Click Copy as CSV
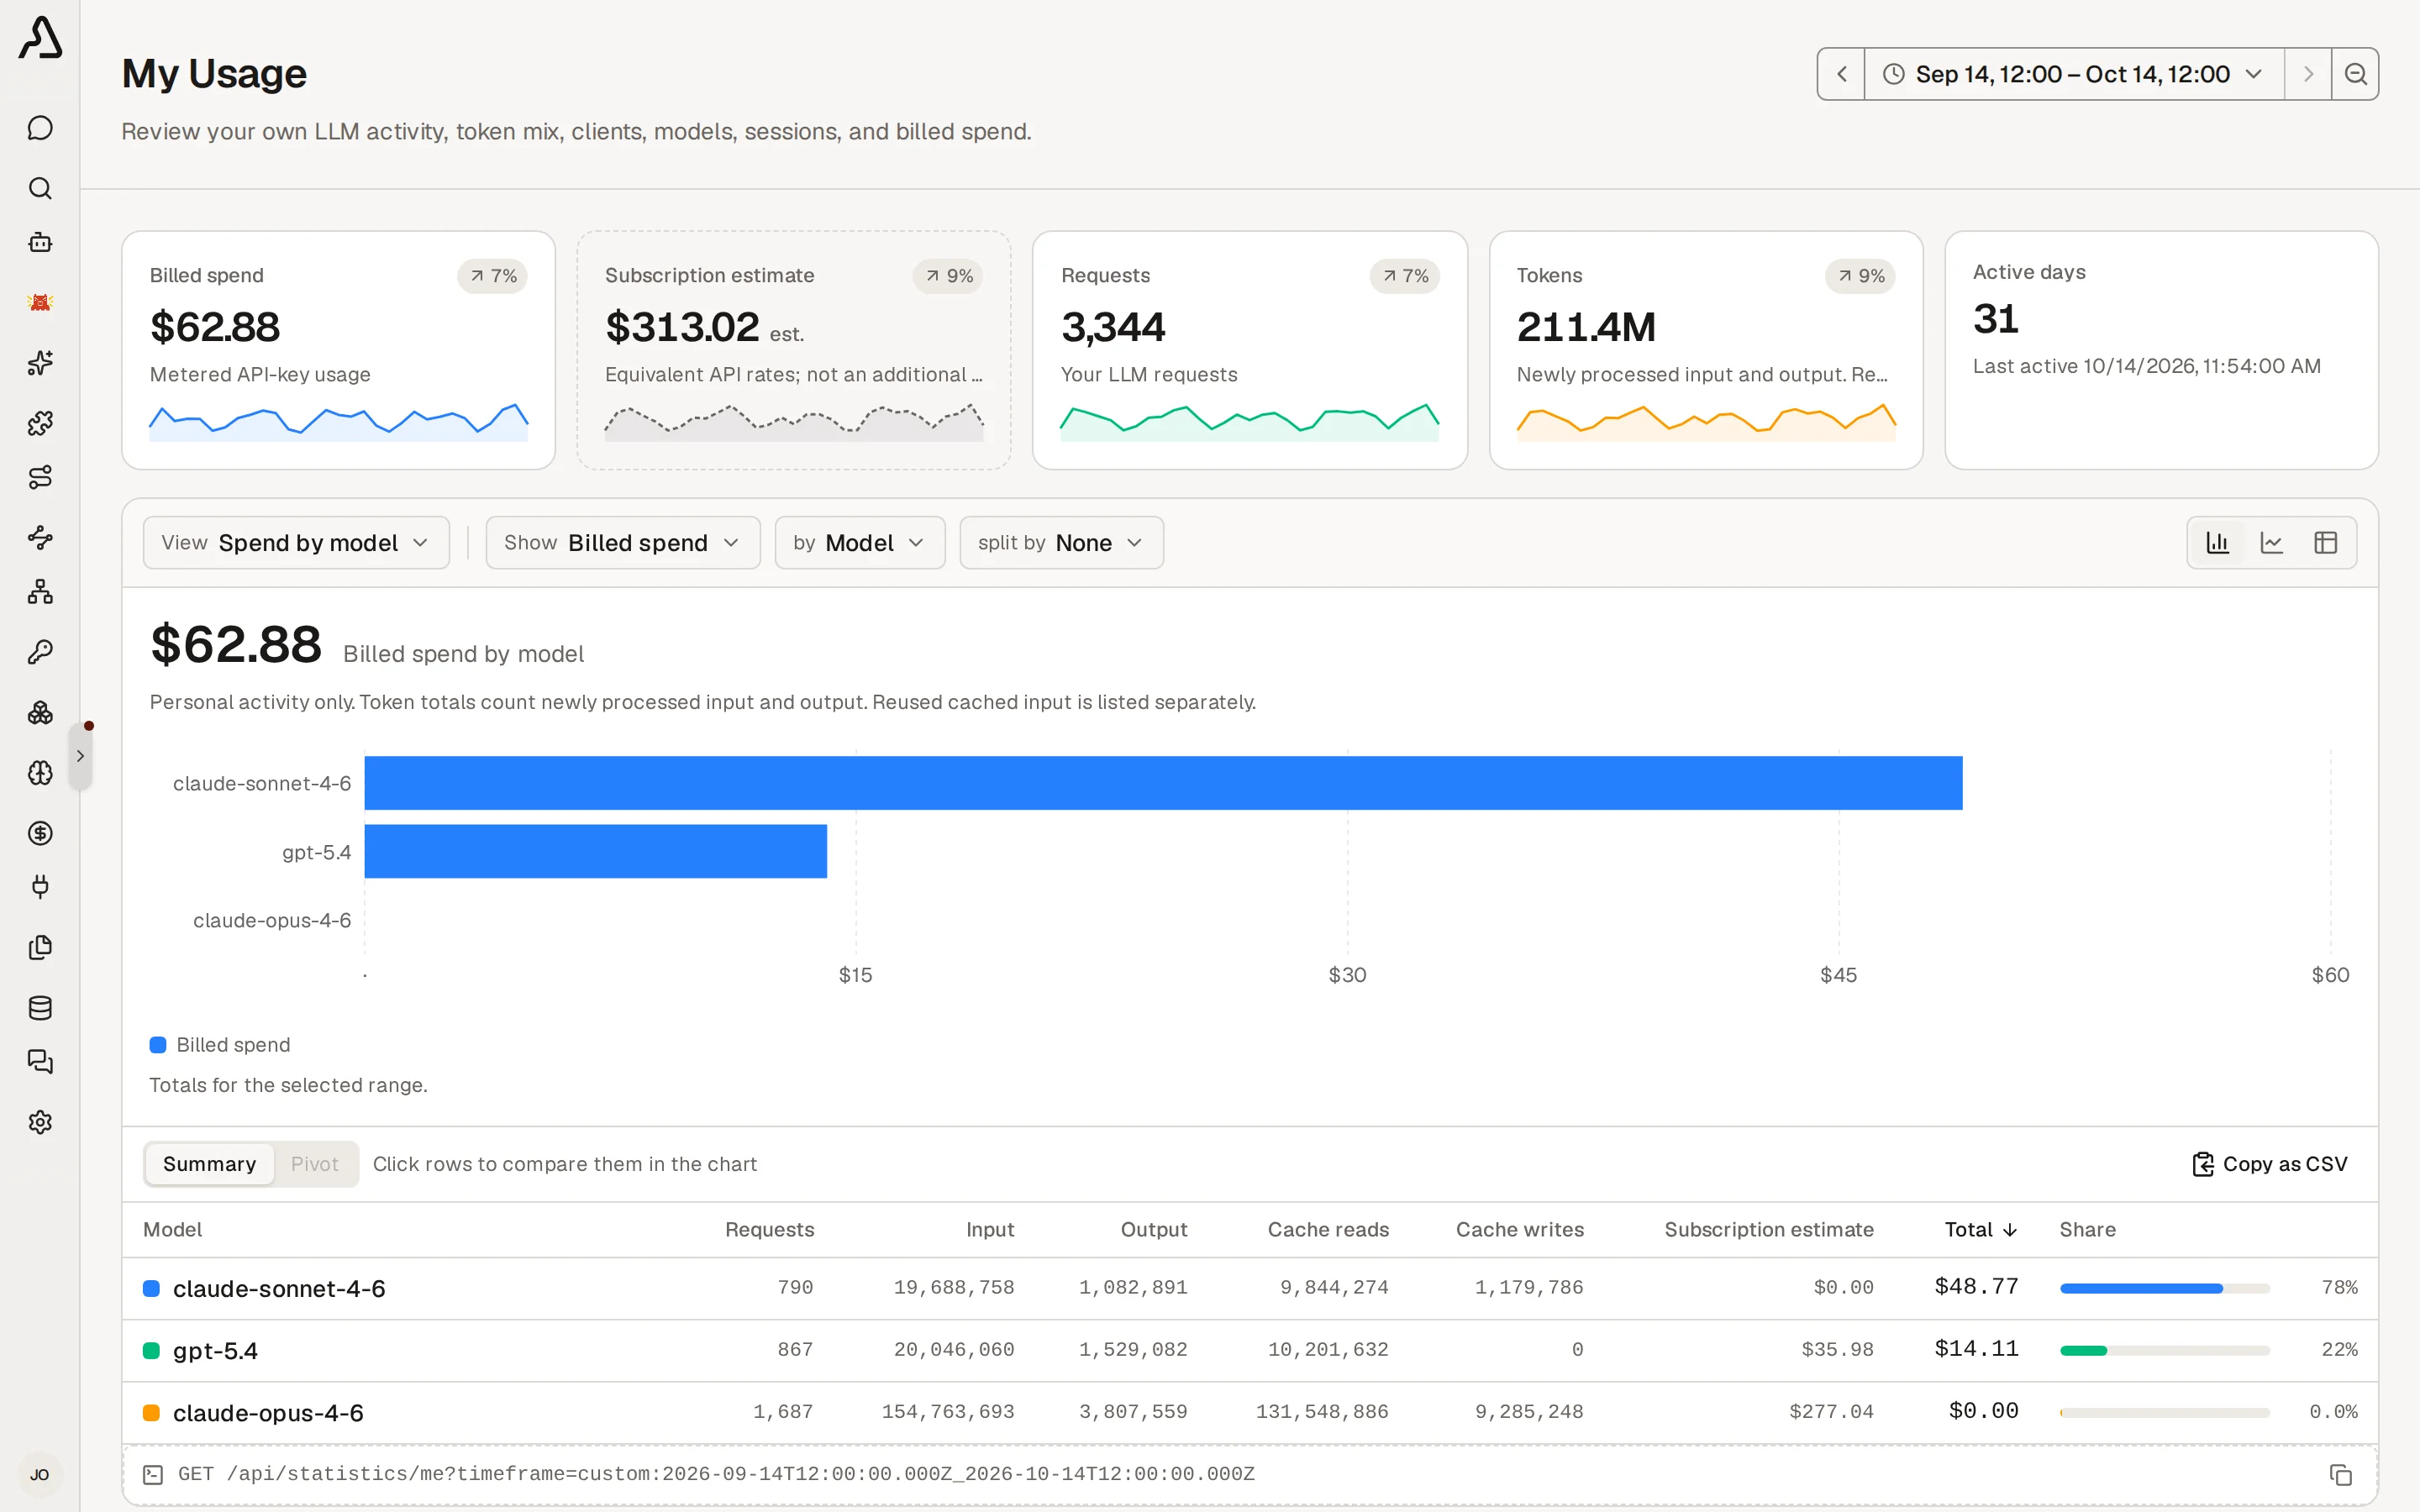 pyautogui.click(x=2269, y=1164)
